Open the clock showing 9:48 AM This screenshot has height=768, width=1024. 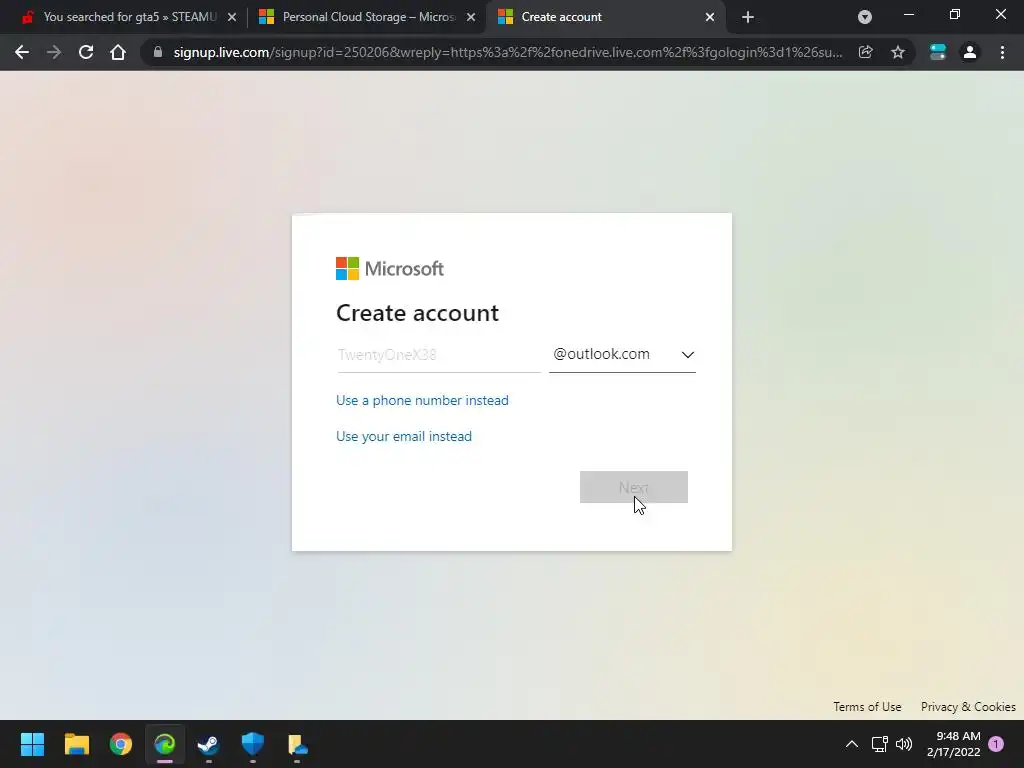pyautogui.click(x=953, y=744)
